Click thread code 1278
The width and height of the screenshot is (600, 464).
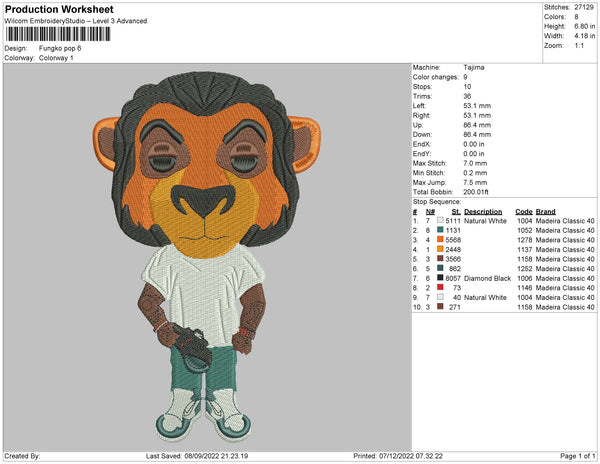525,240
